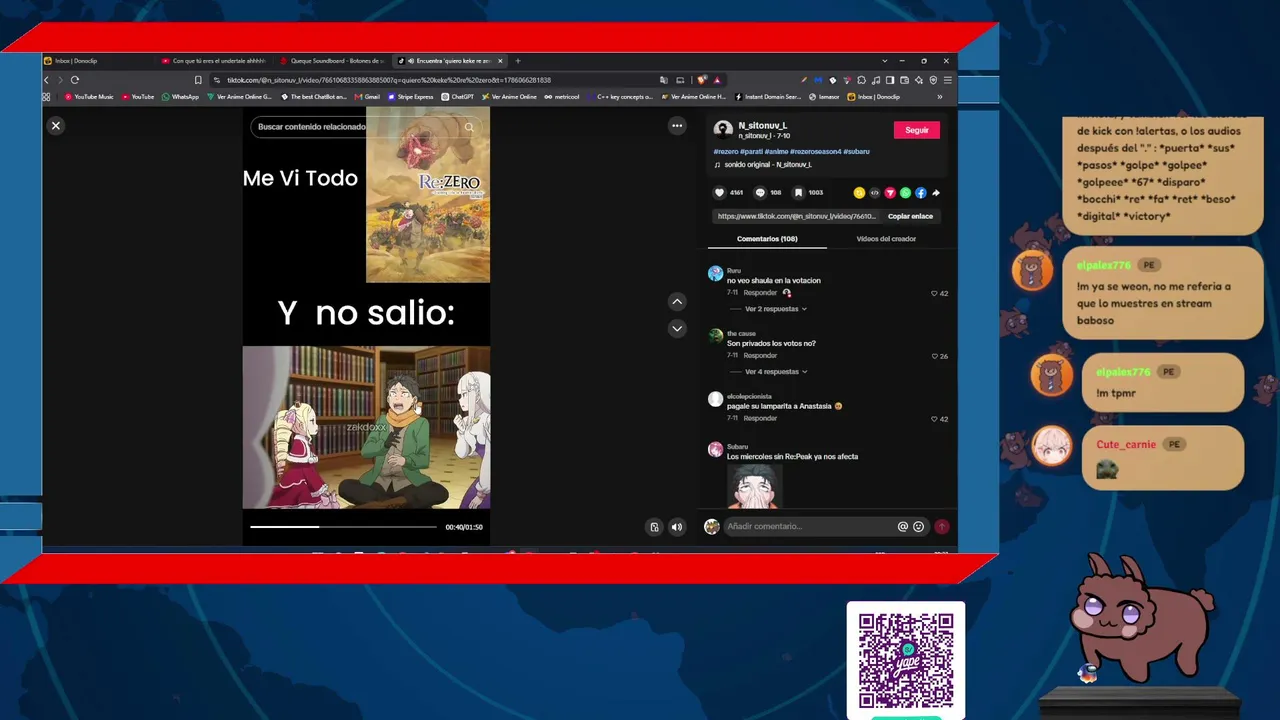This screenshot has width=1280, height=720.
Task: Go to the previous video with up arrow
Action: (x=677, y=301)
